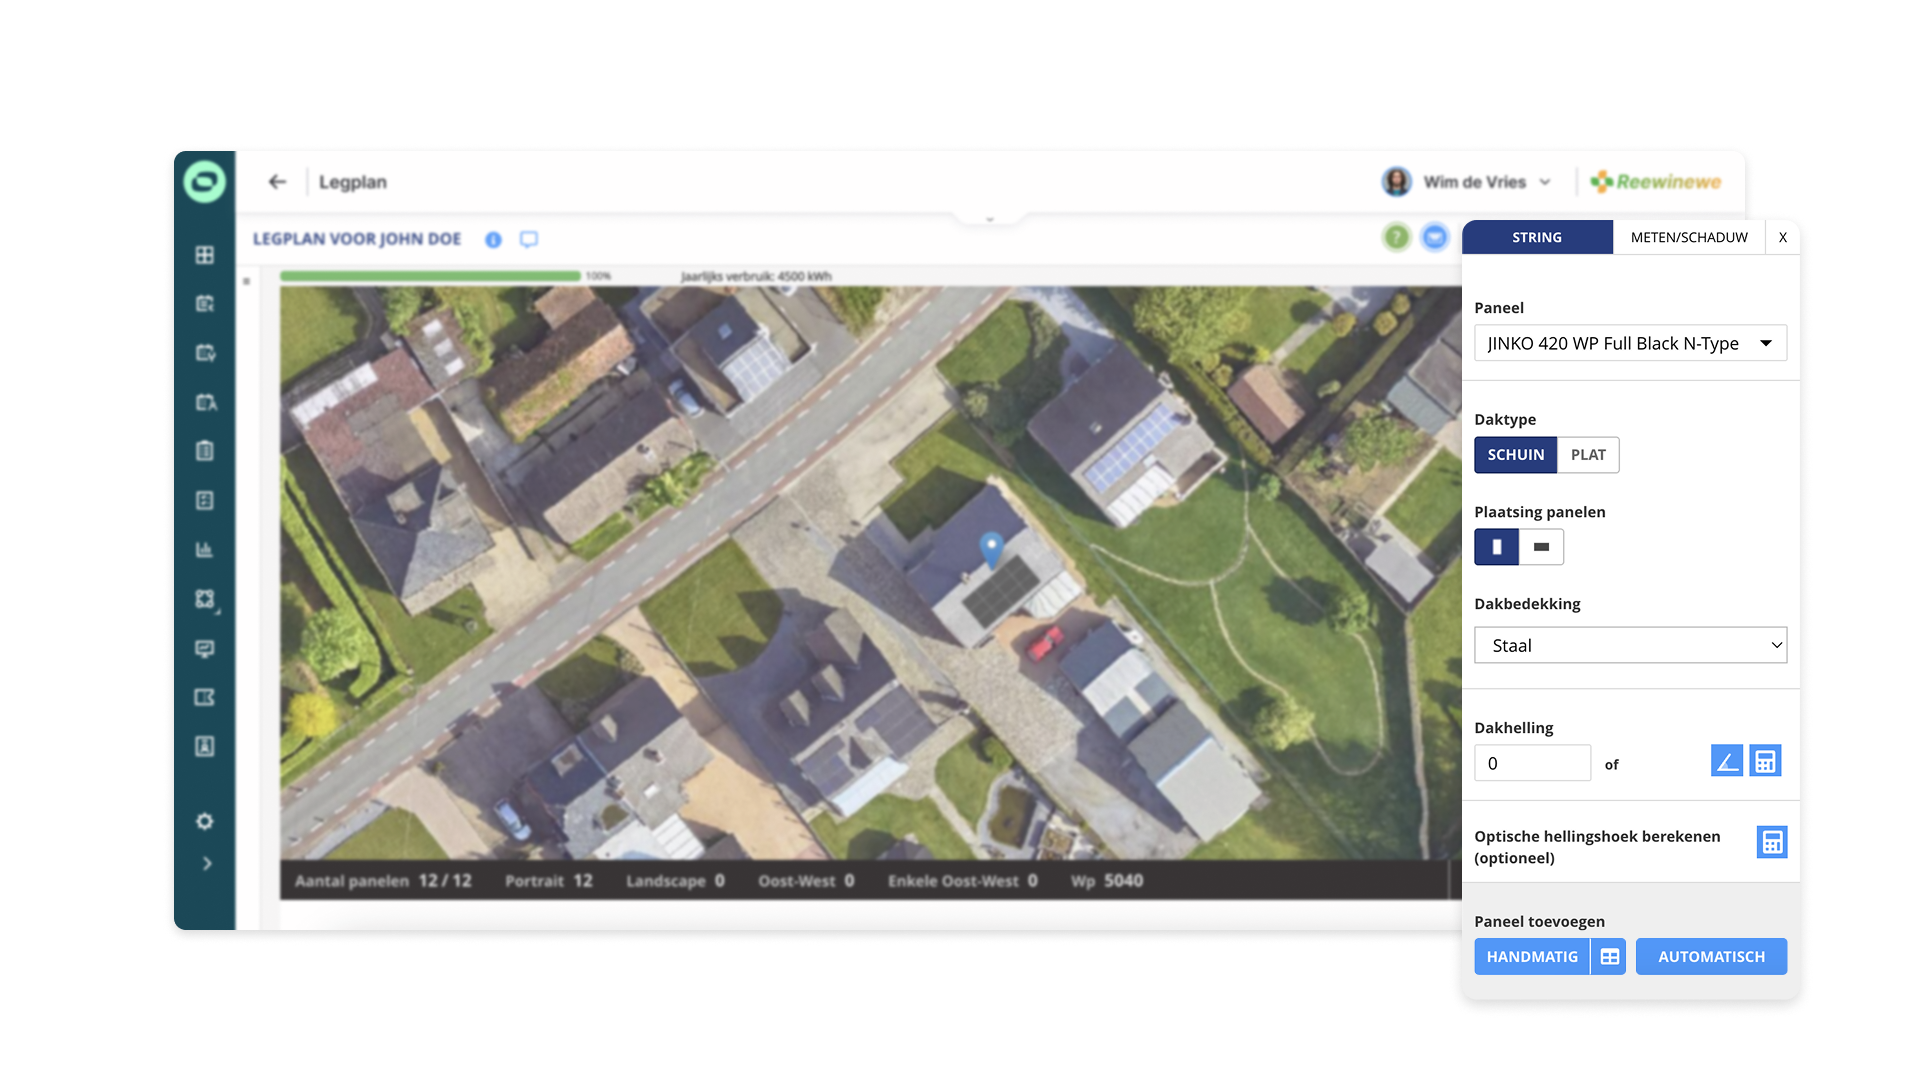Image resolution: width=1920 pixels, height=1080 pixels.
Task: Choose landscape panel placement
Action: tap(1541, 547)
